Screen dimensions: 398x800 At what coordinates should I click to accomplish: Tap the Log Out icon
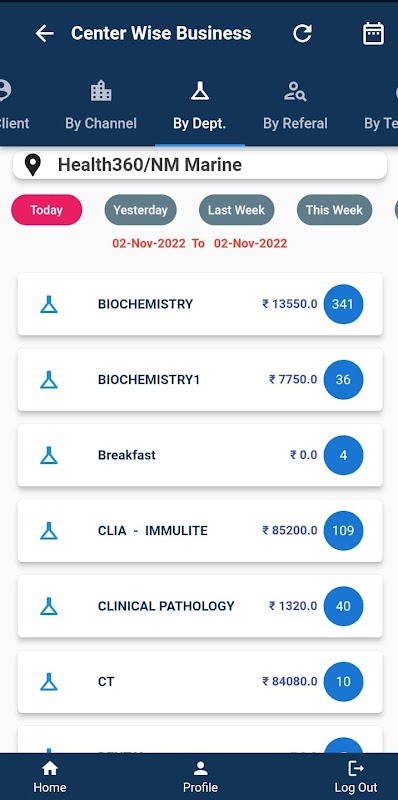coord(356,769)
